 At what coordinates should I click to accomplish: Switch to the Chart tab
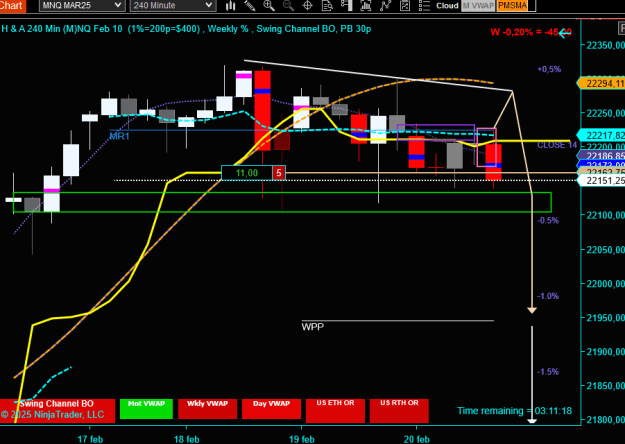pyautogui.click(x=13, y=6)
